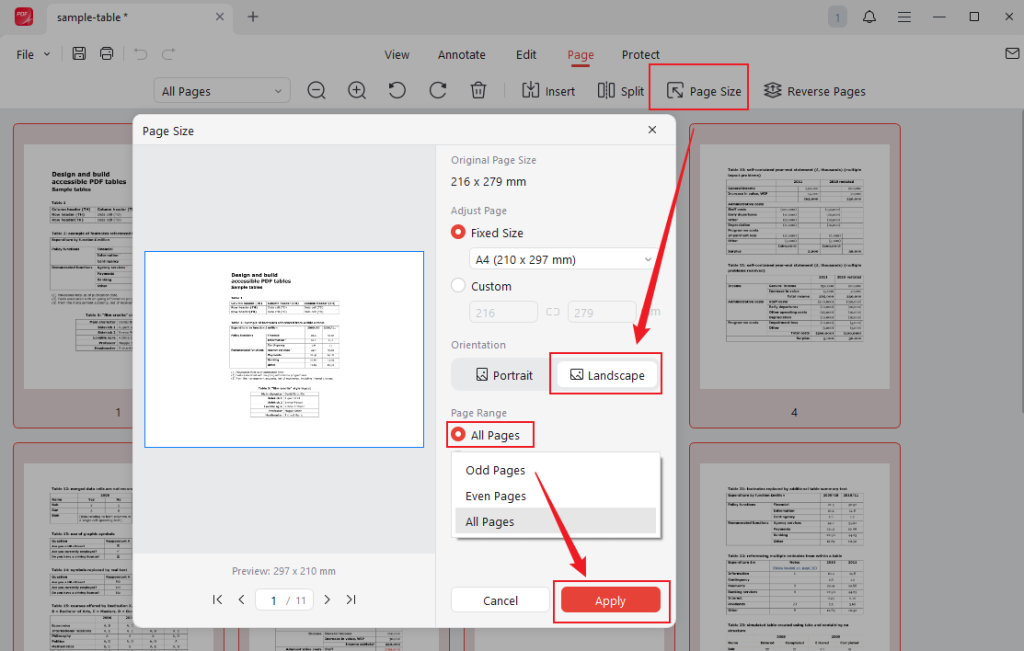Save the document using the save icon
Image resolution: width=1024 pixels, height=651 pixels.
(78, 53)
